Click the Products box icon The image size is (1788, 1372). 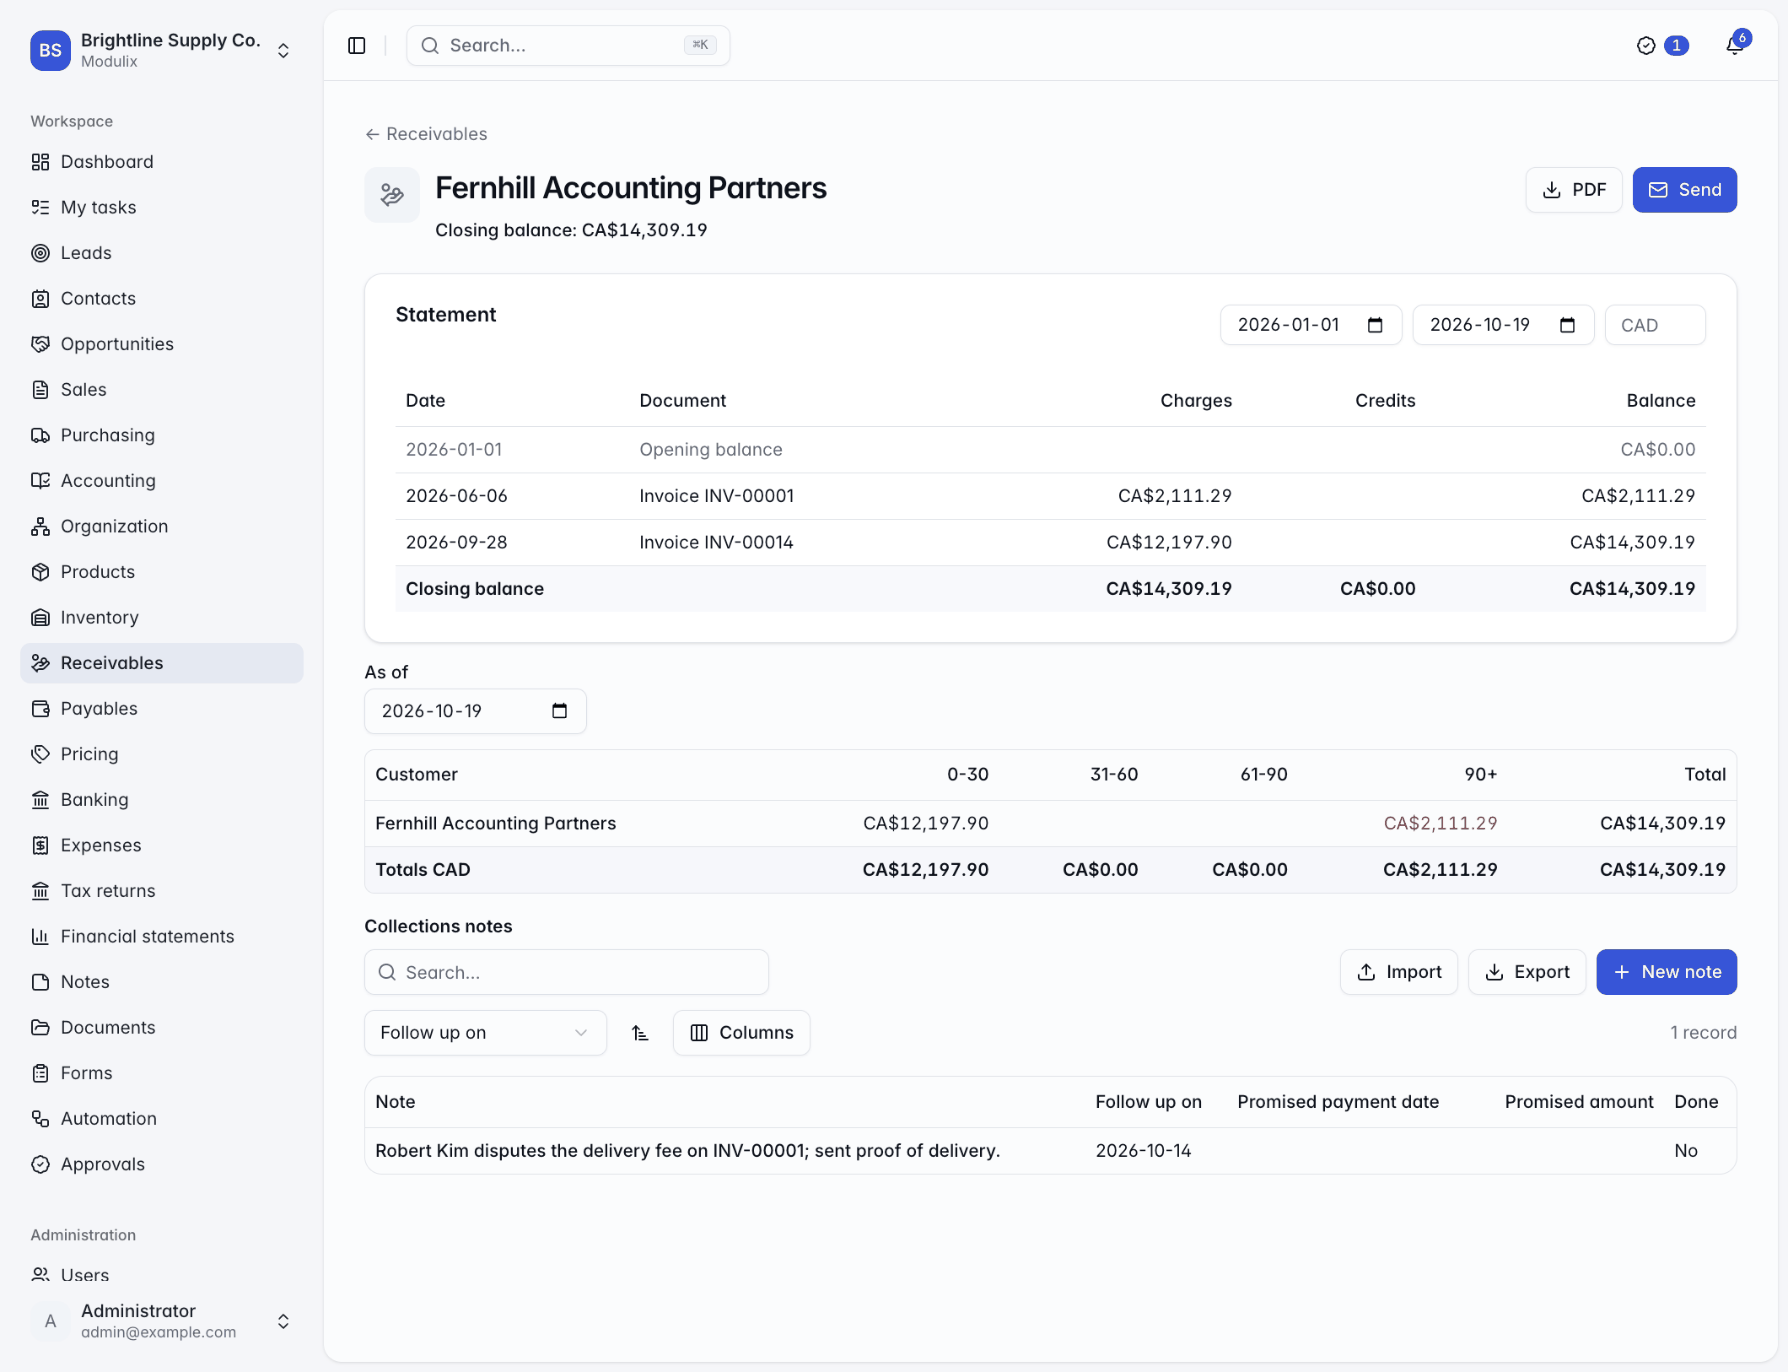coord(40,572)
